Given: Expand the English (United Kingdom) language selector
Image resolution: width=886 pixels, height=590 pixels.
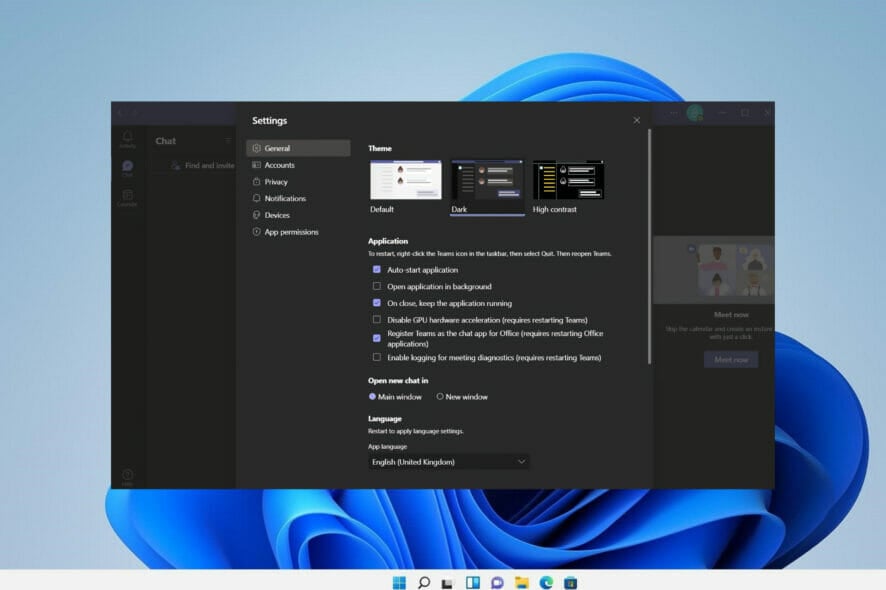Looking at the screenshot, I should (x=447, y=461).
